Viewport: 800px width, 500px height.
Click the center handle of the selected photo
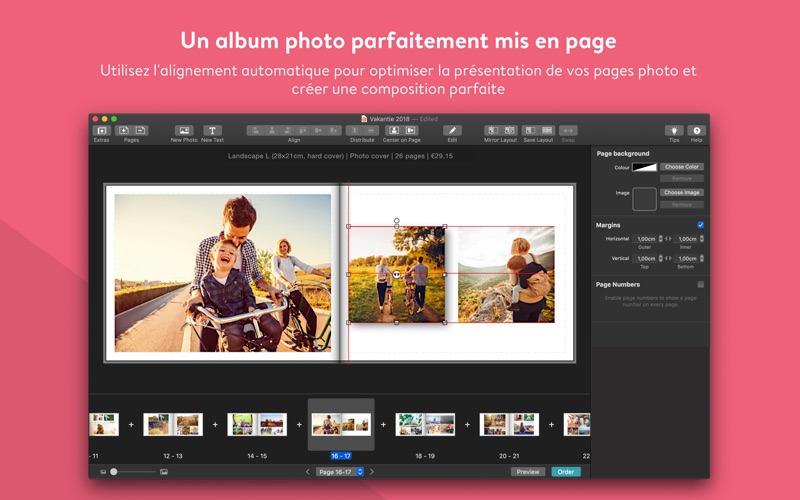396,274
